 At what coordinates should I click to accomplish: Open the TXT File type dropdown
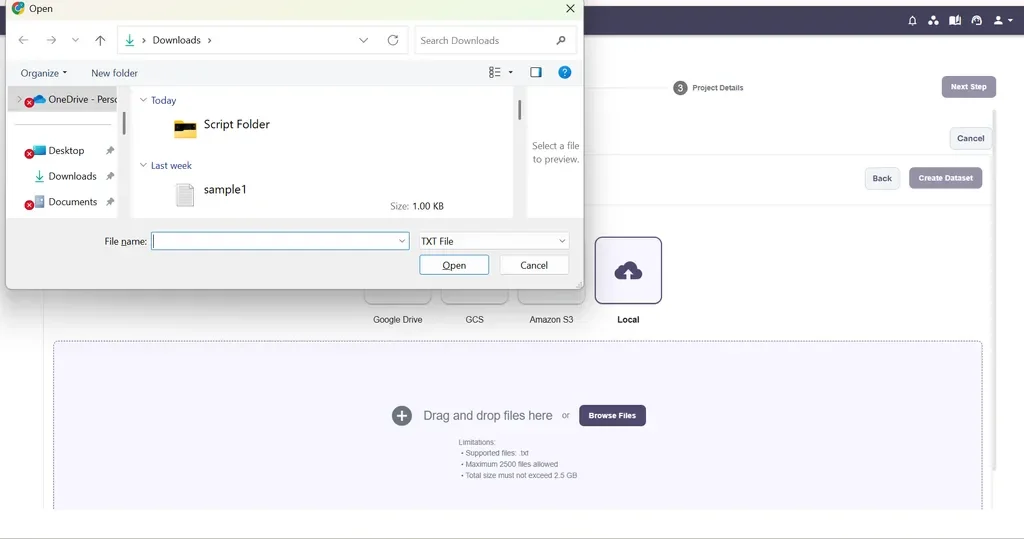point(493,241)
